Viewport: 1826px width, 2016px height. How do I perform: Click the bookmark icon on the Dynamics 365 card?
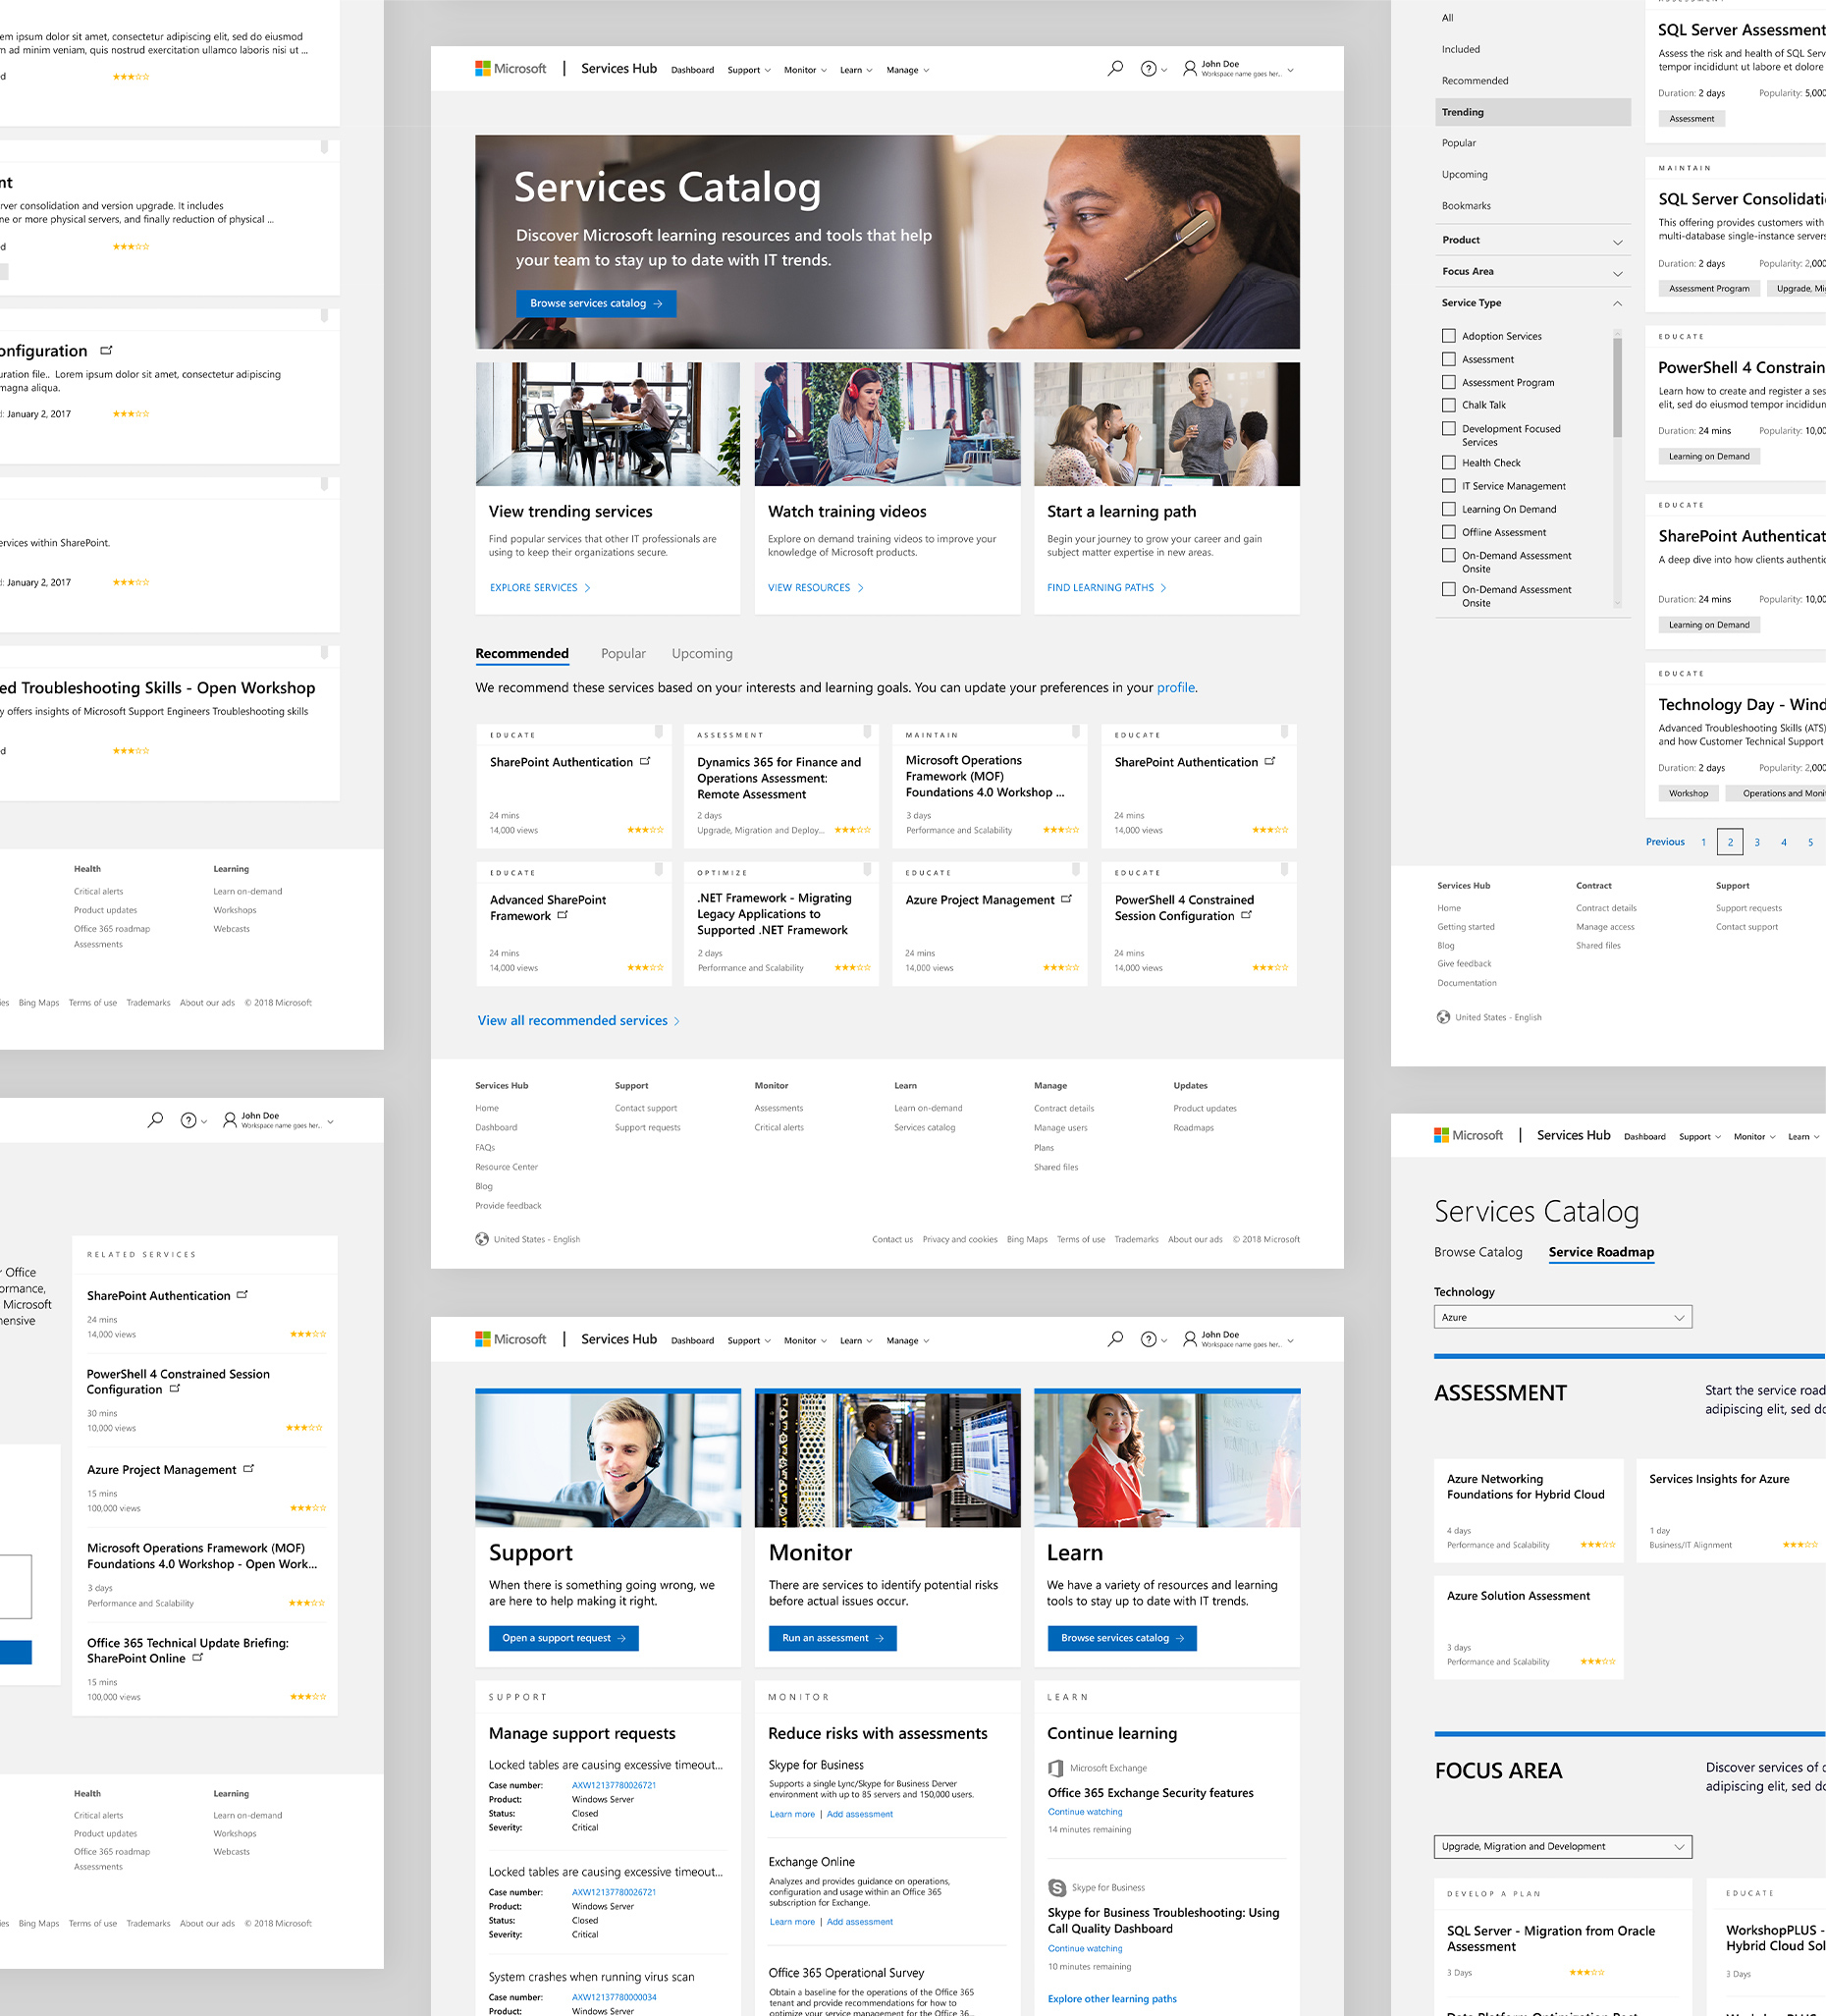point(867,733)
